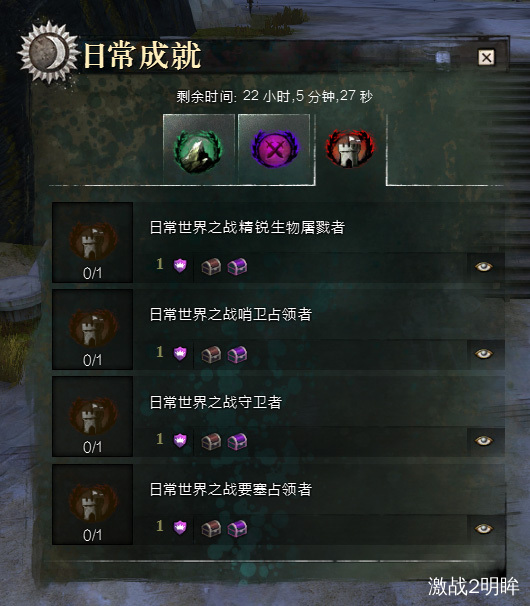The height and width of the screenshot is (606, 530).
Task: Click castle icon of 日常世界之战精锐生物屠戮者
Action: tap(93, 240)
